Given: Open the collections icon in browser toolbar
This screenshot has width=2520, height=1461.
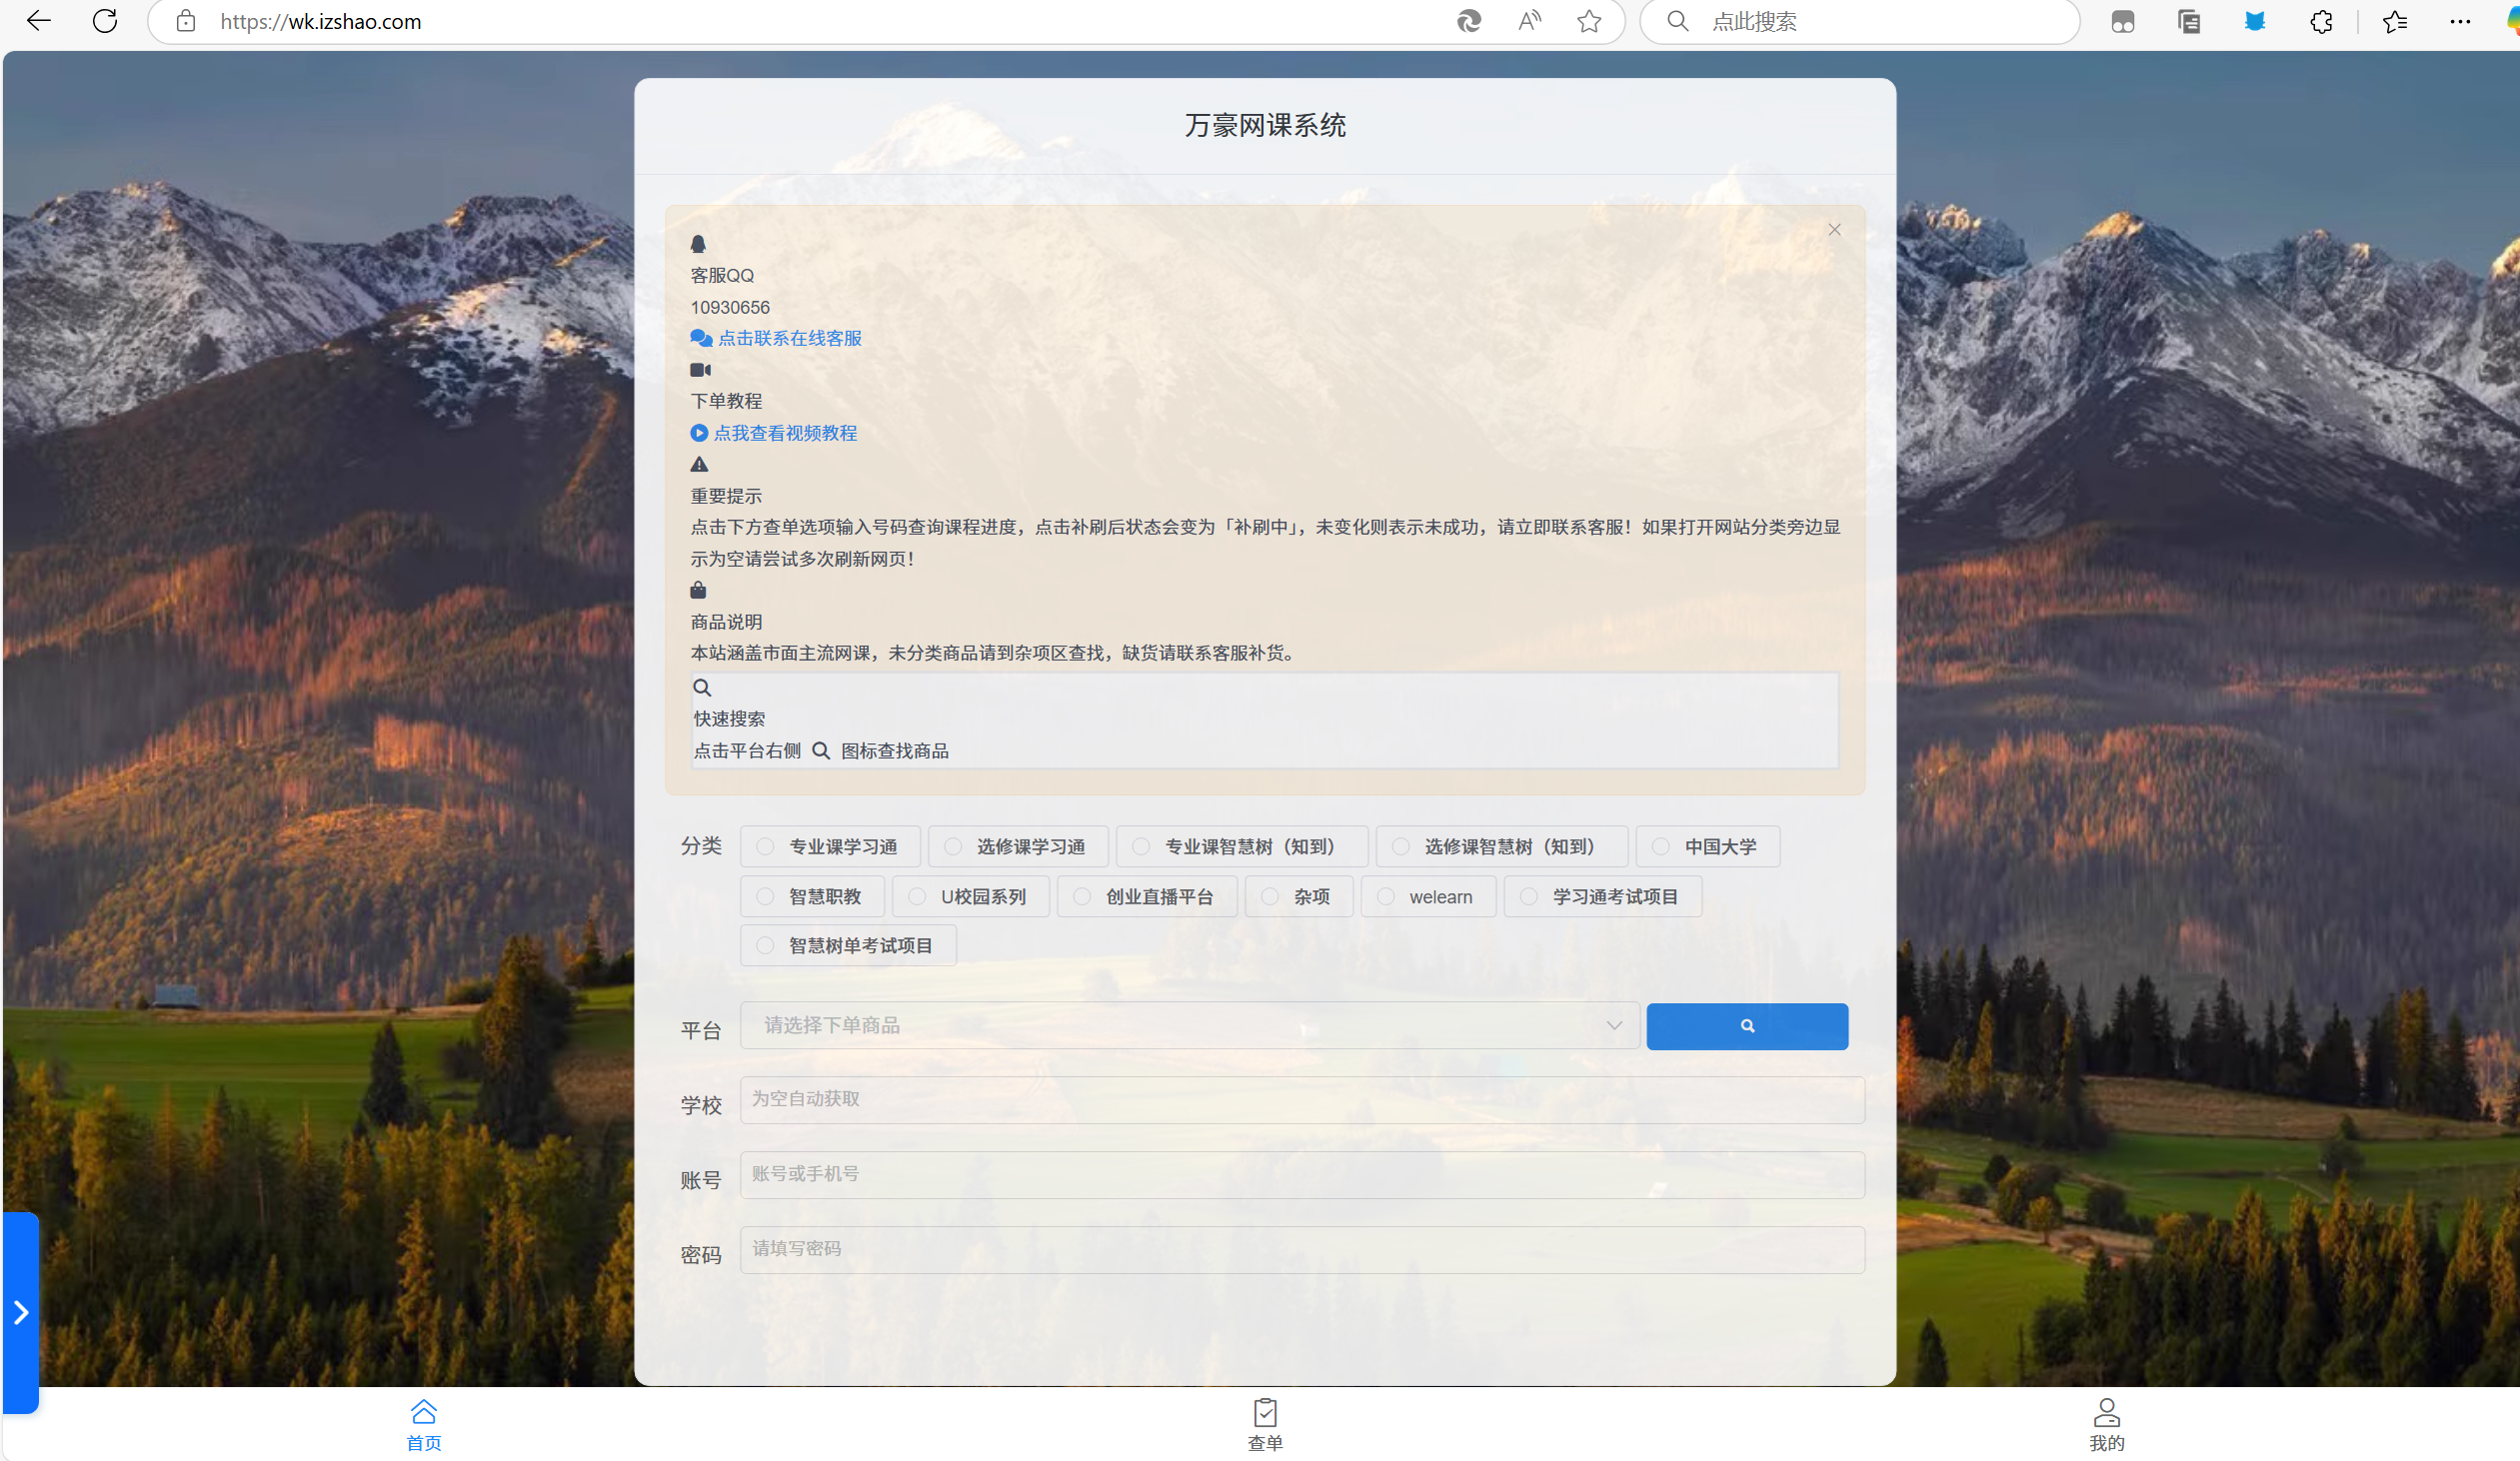Looking at the screenshot, I should point(2188,21).
